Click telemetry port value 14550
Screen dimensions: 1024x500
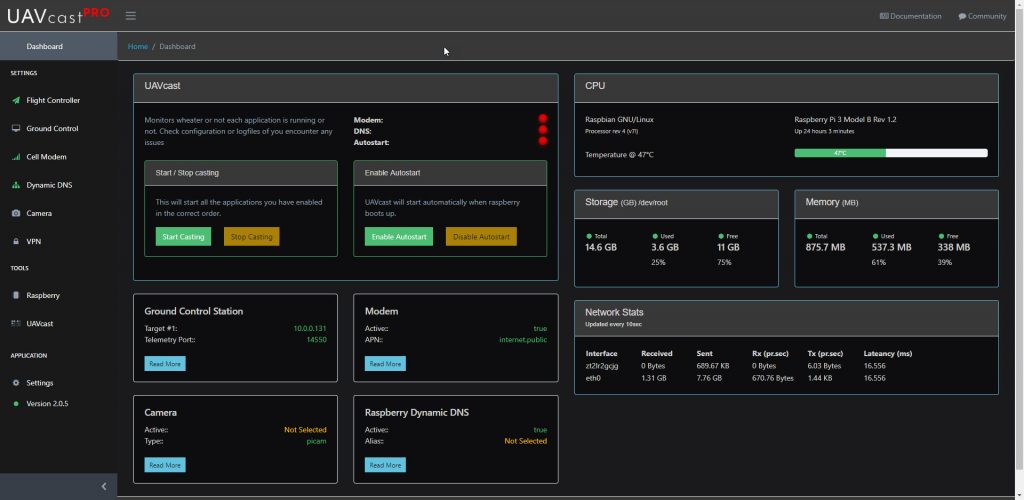point(317,339)
